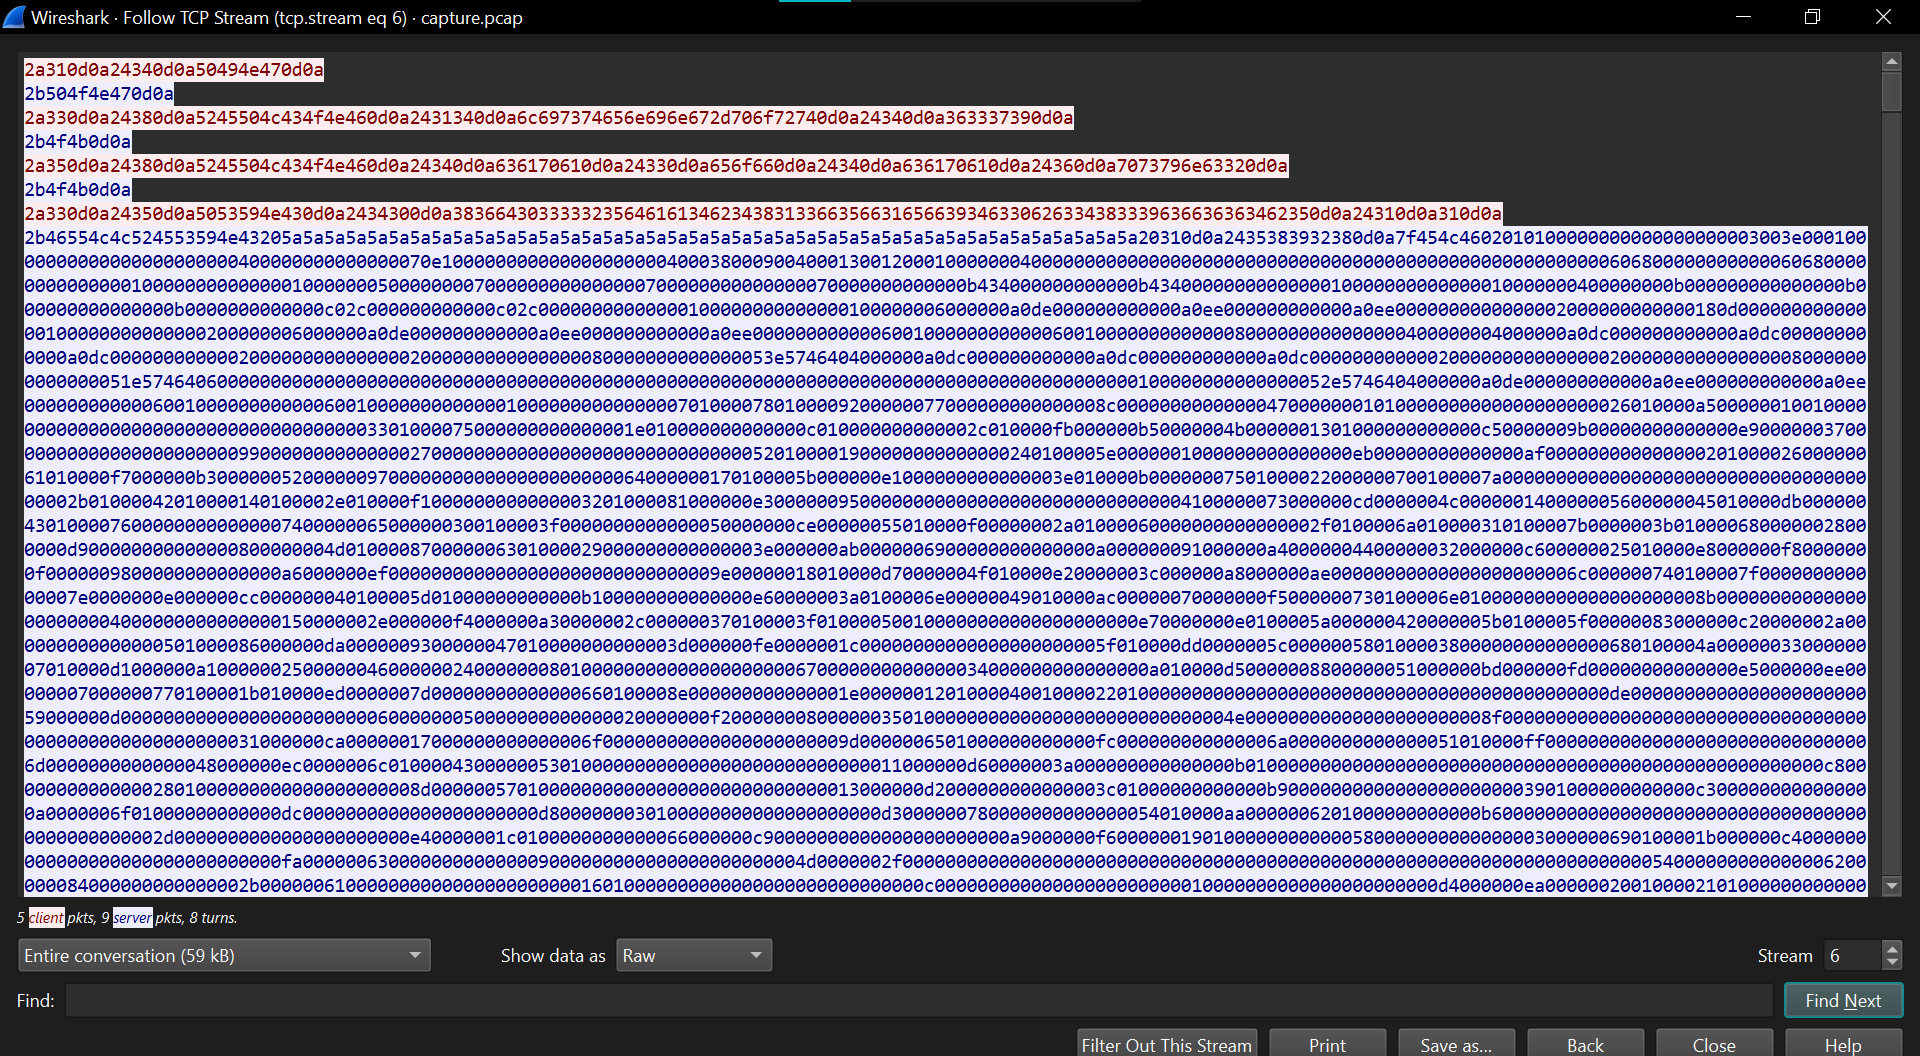This screenshot has height=1056, width=1920.
Task: Click scrollbar up arrow in stream view
Action: pos(1891,61)
